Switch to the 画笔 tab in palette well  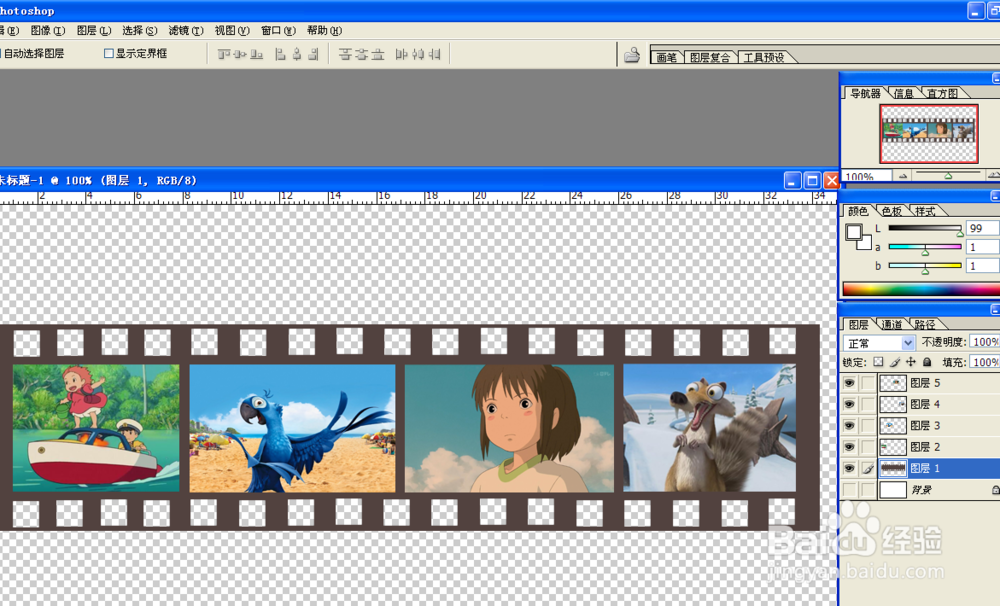666,57
